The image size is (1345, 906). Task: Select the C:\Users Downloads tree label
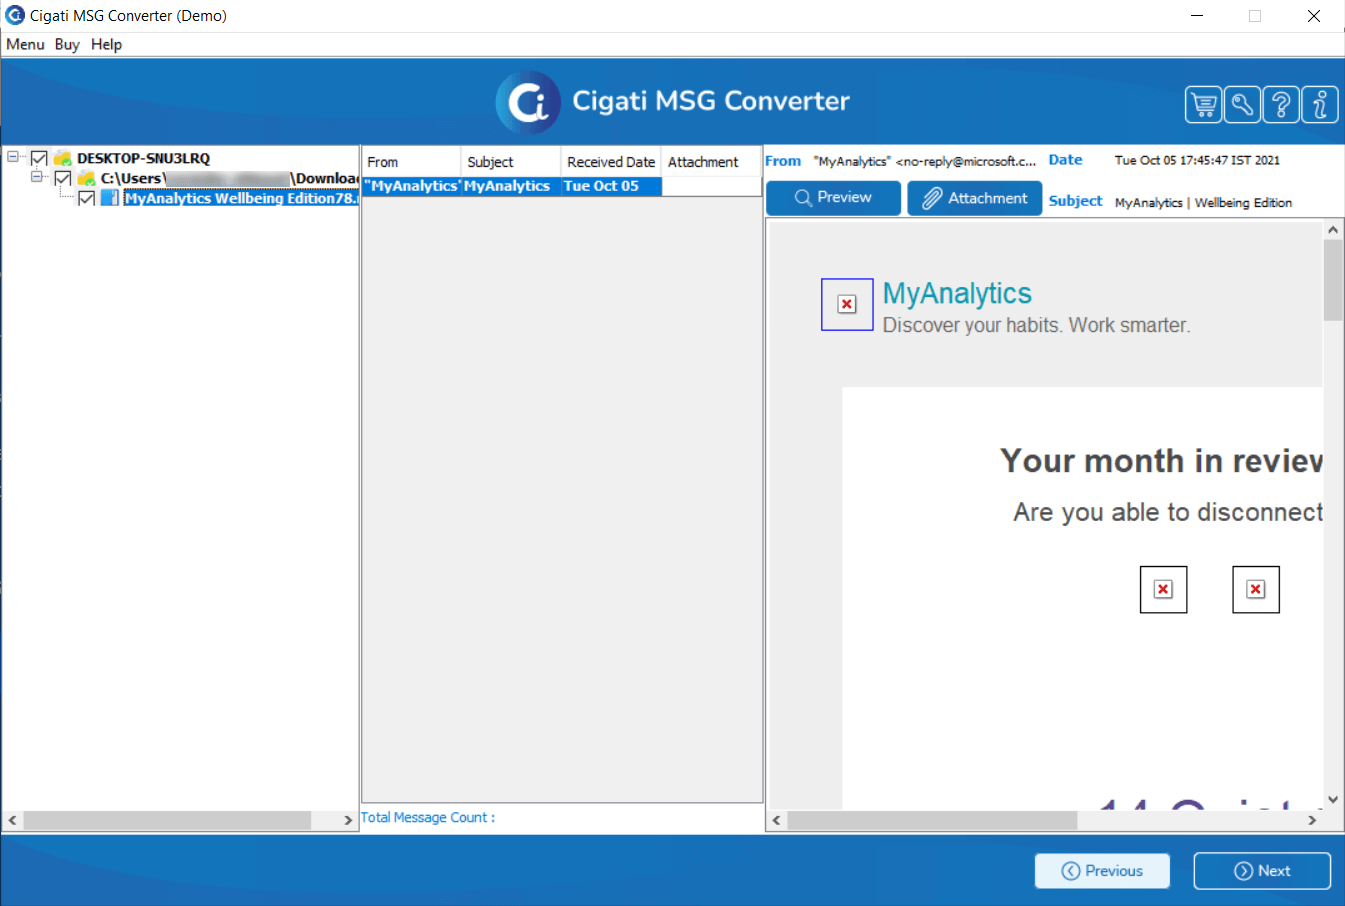[229, 178]
